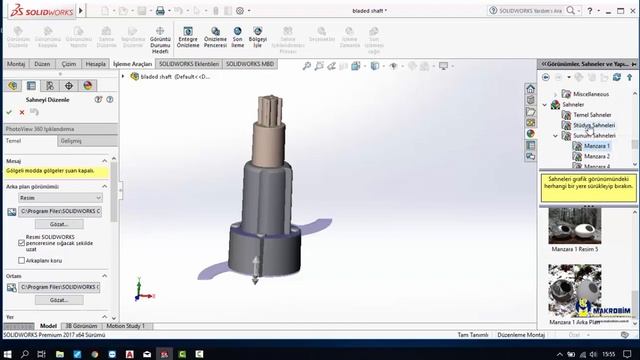Open the 3B Görünüm bottom tab
640x360 pixels.
(x=81, y=326)
